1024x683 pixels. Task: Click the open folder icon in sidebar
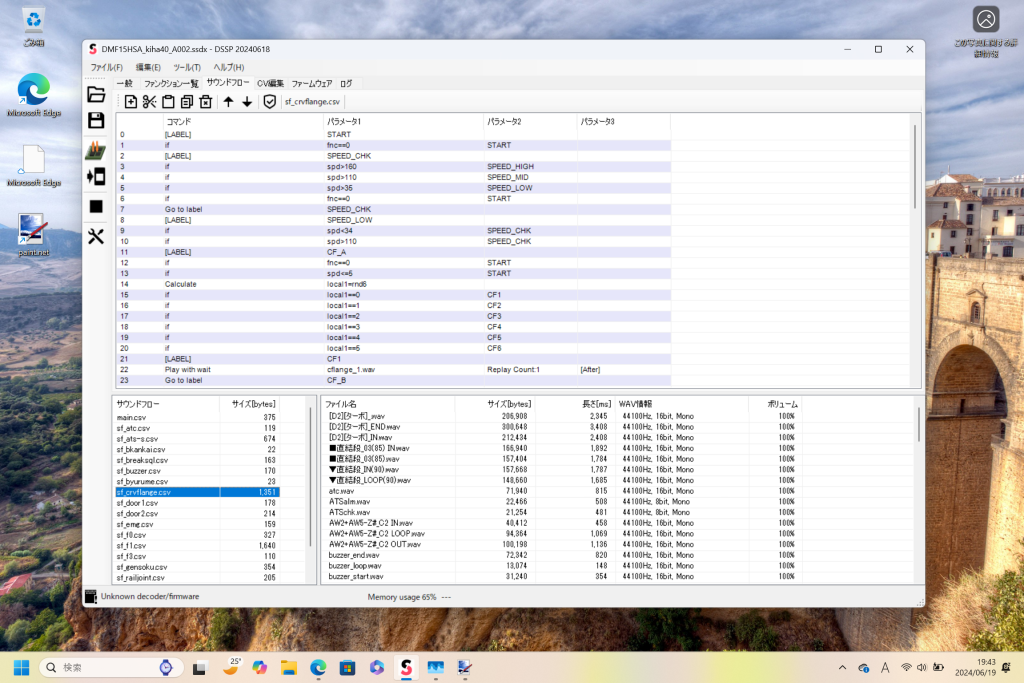pyautogui.click(x=96, y=95)
